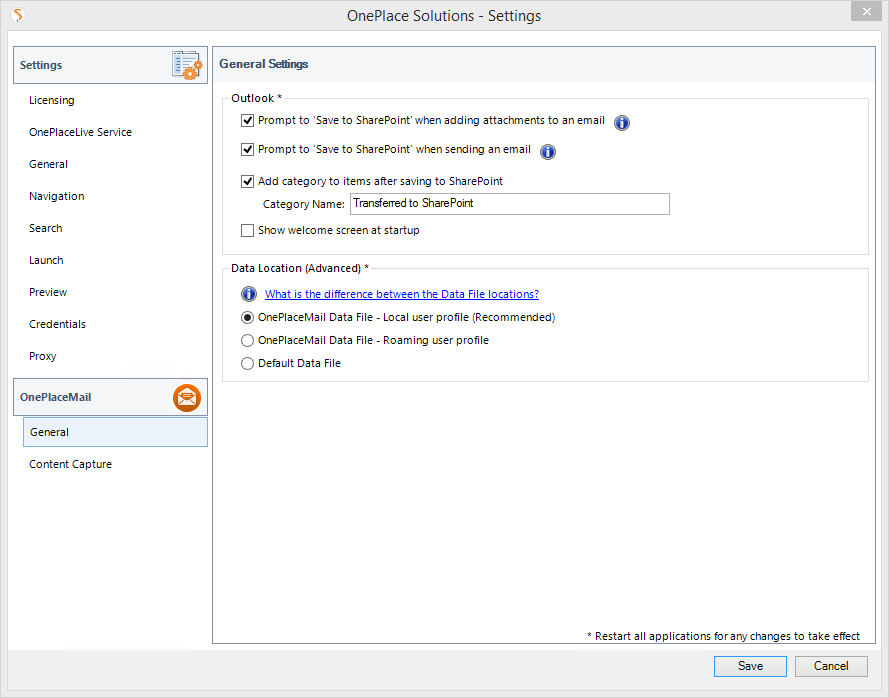Select Roaming user profile data file option

coord(247,340)
